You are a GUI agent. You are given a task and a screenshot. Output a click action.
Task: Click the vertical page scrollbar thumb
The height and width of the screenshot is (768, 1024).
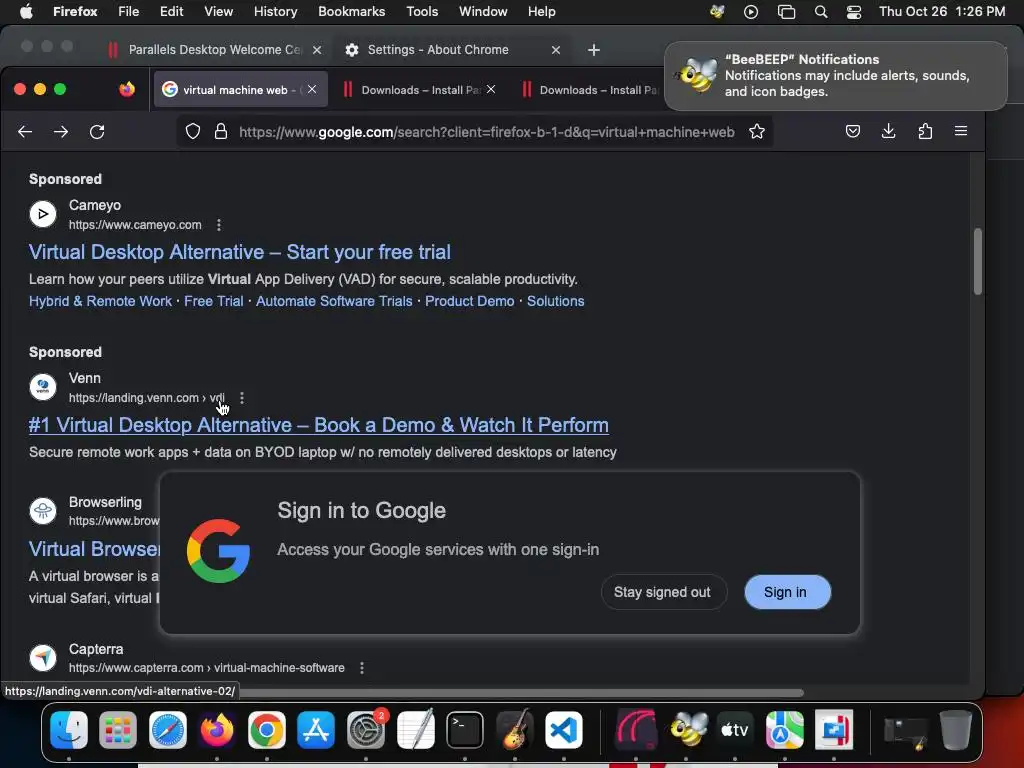click(x=978, y=261)
